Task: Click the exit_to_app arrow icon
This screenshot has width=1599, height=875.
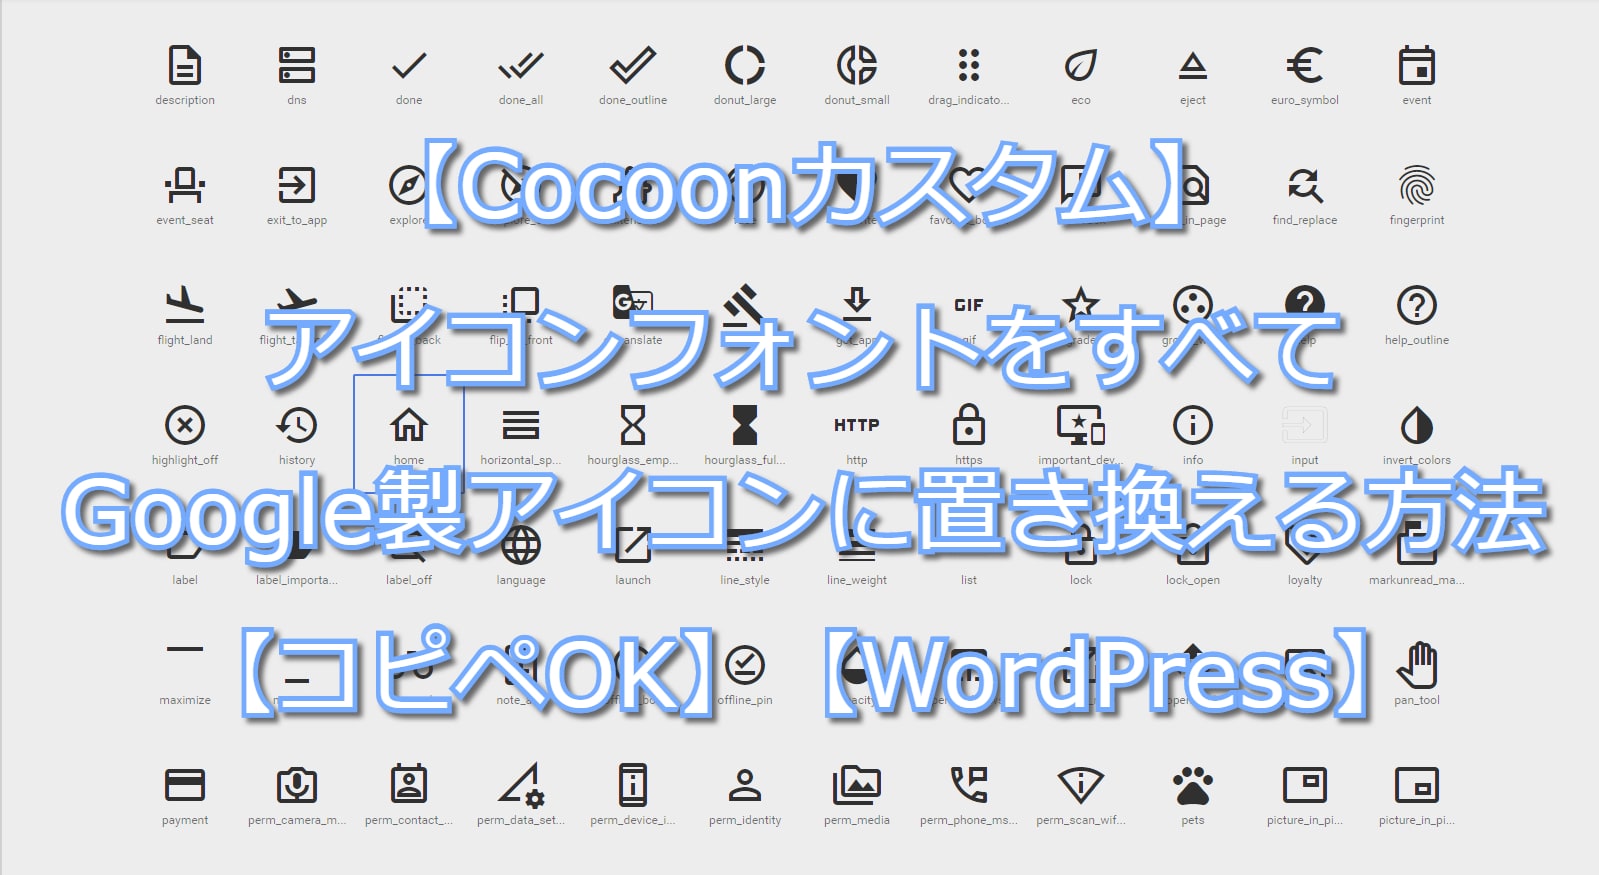Action: pyautogui.click(x=297, y=185)
